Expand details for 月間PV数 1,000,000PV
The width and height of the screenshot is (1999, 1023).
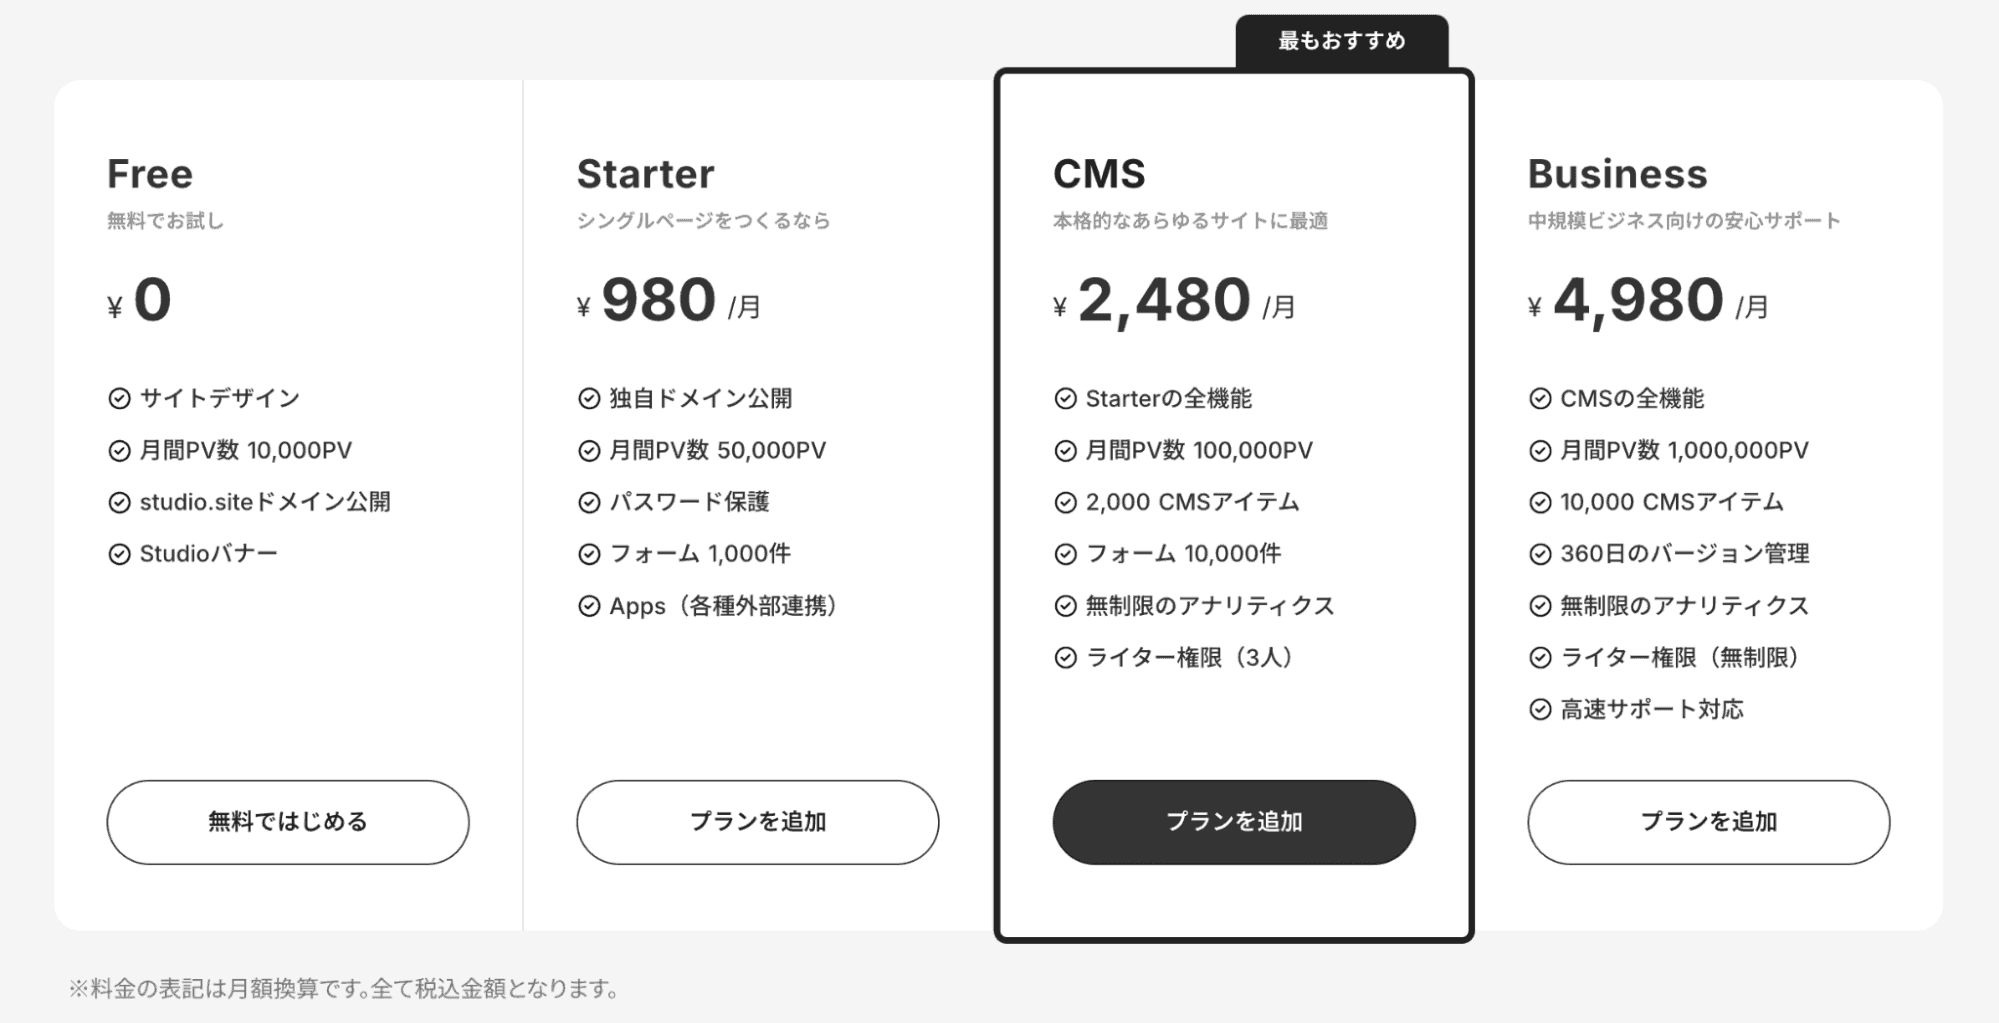click(1668, 450)
